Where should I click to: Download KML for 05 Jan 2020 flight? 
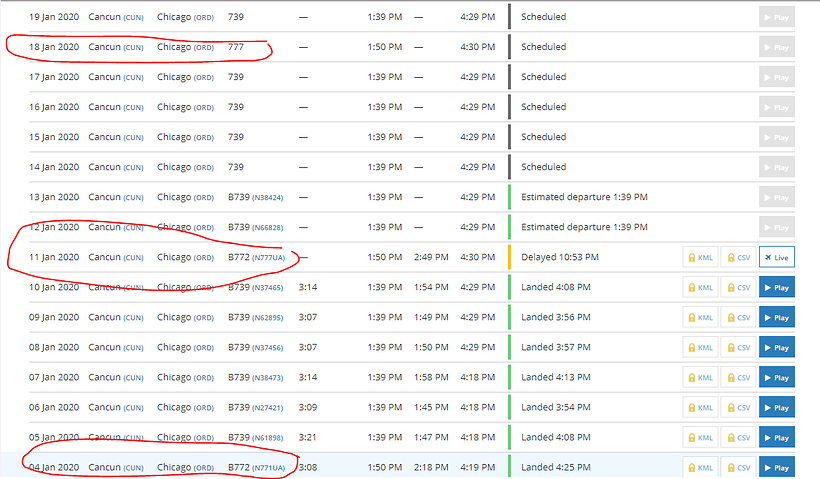coord(700,438)
